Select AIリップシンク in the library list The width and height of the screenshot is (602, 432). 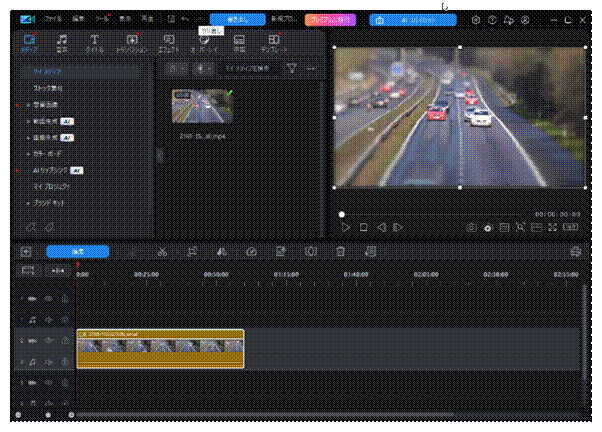50,170
